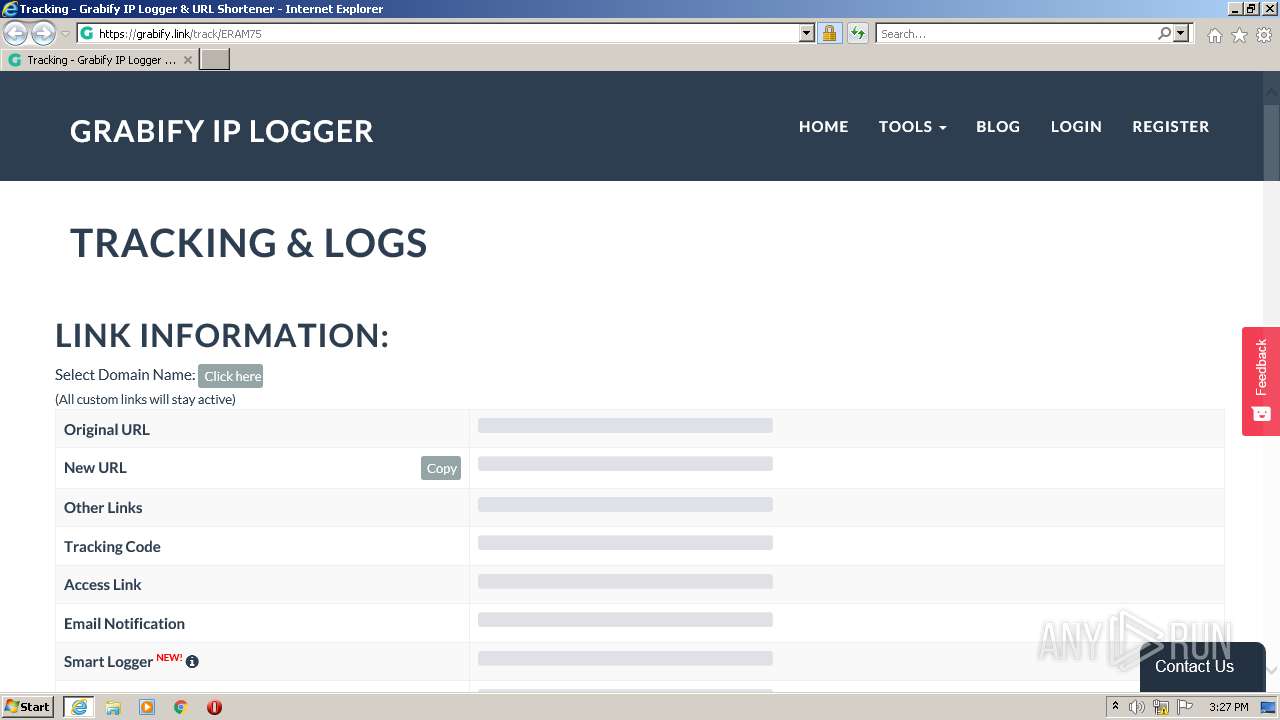Open the search provider dropdown arrow
Screen dimensions: 1280x720
click(x=1181, y=33)
